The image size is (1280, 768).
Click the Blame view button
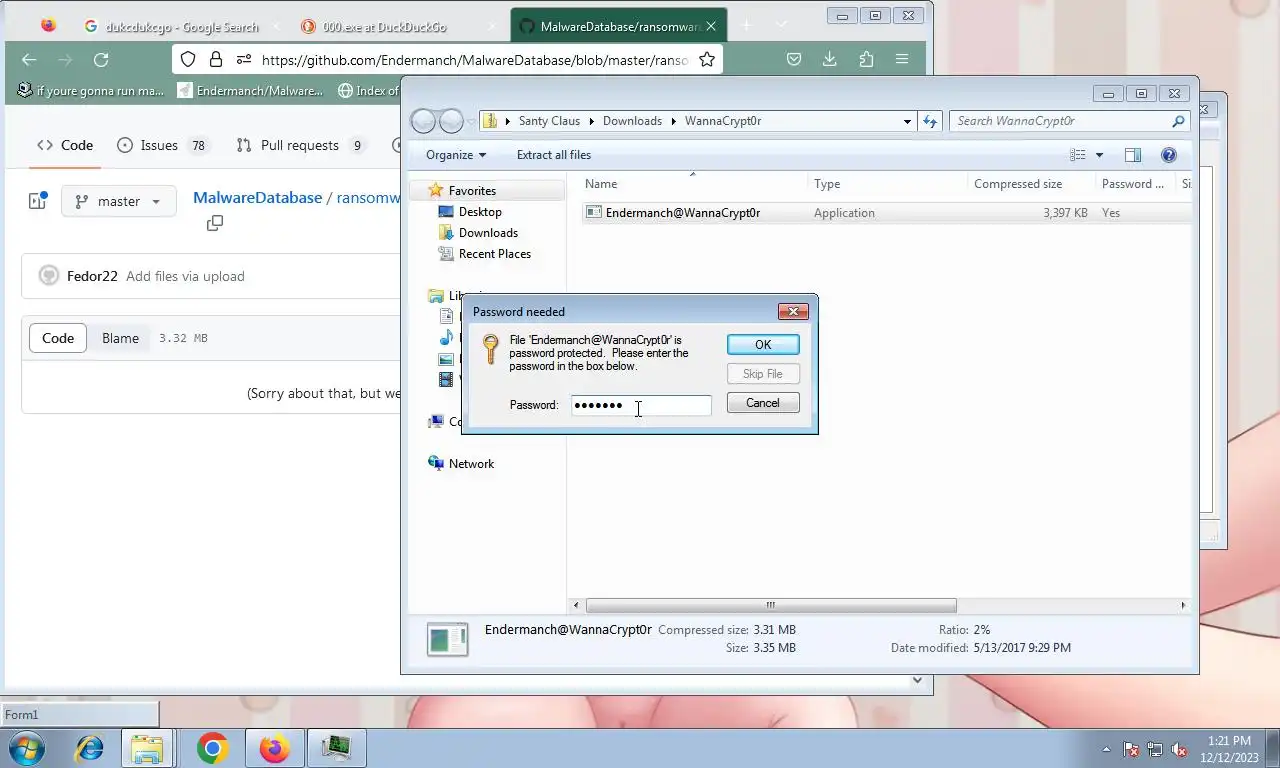[120, 338]
